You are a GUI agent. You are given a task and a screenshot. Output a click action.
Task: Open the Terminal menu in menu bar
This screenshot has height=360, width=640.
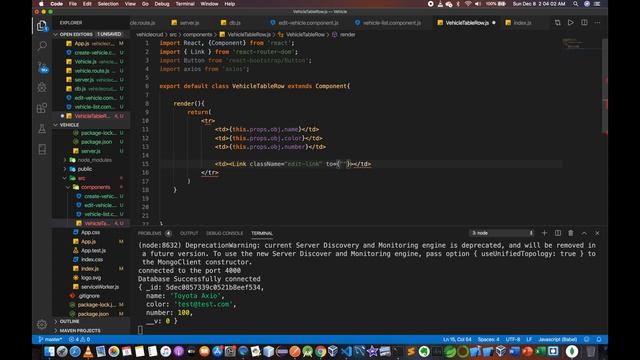coord(185,4)
